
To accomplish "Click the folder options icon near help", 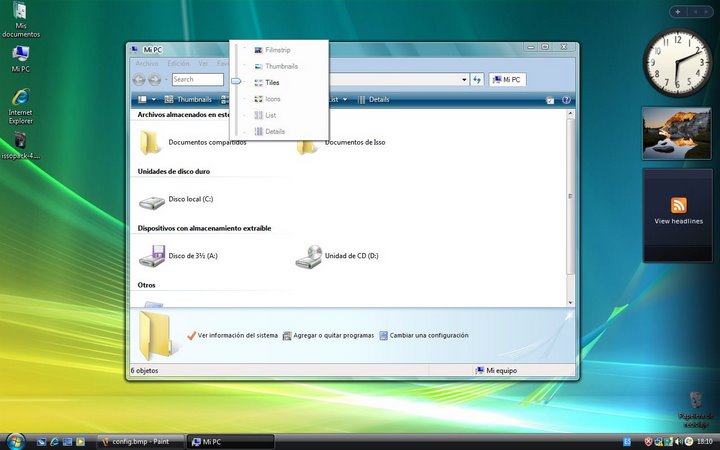I will (x=550, y=100).
